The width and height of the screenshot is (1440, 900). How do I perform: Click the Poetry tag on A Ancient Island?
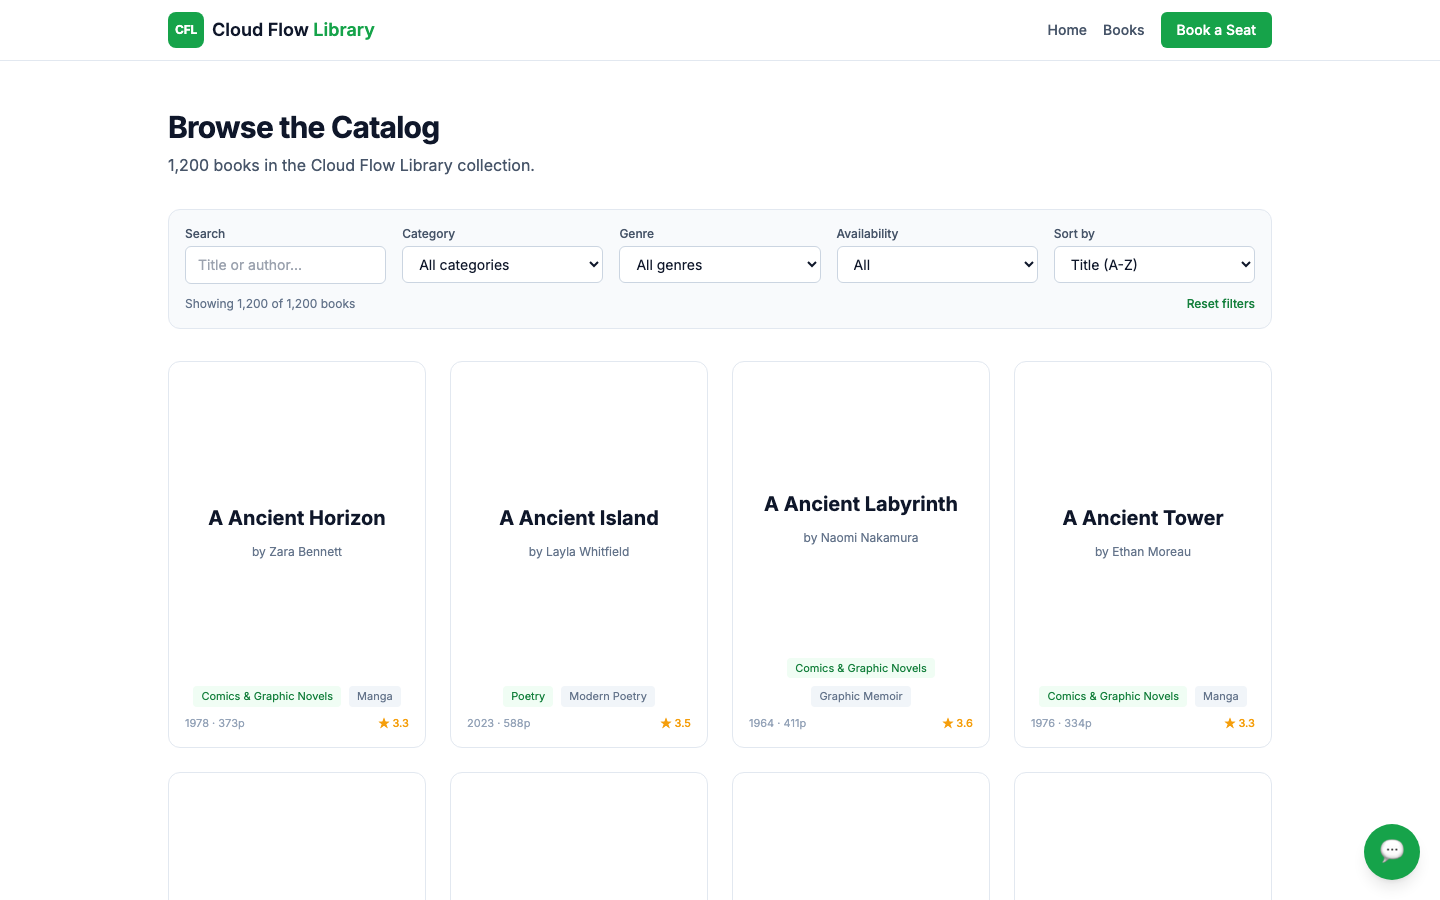pyautogui.click(x=528, y=696)
